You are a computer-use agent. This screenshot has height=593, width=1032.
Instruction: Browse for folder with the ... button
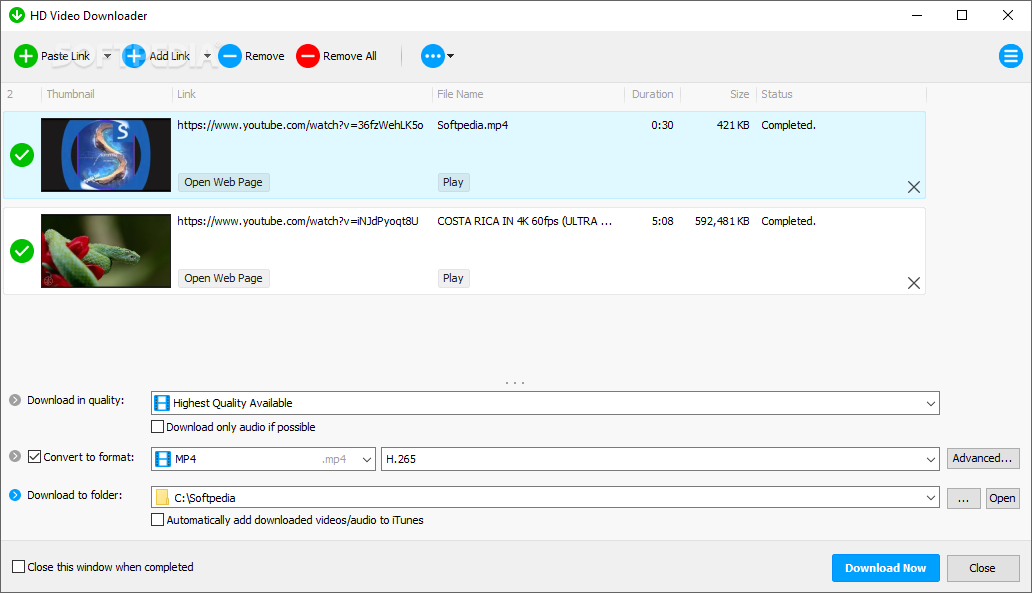pos(964,498)
